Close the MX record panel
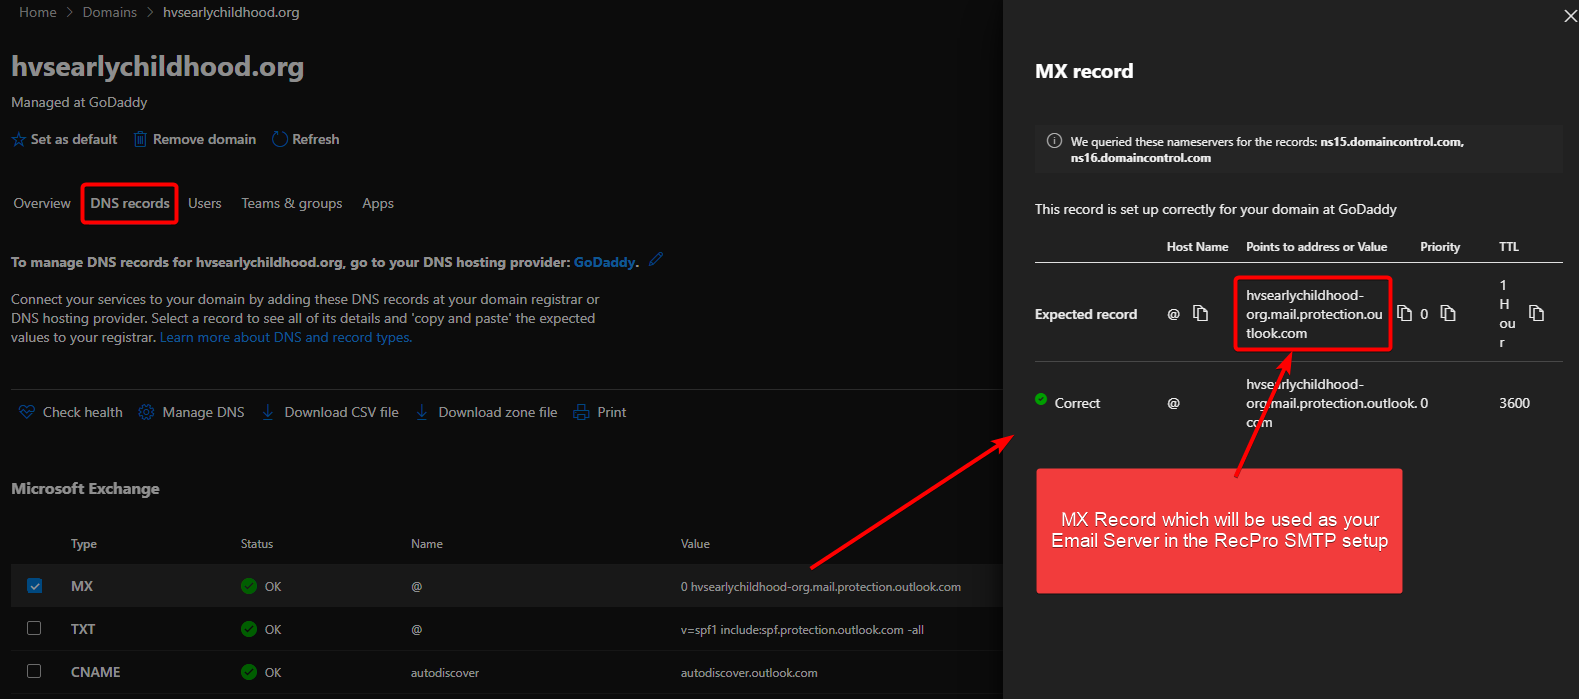The image size is (1579, 699). [x=1570, y=16]
